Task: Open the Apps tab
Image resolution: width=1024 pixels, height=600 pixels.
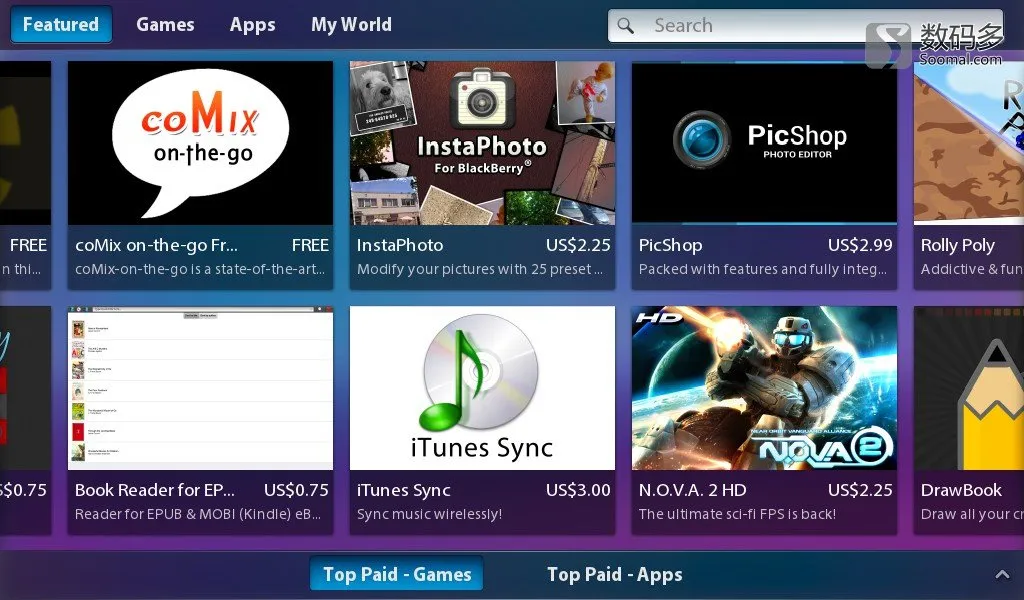Action: click(252, 25)
